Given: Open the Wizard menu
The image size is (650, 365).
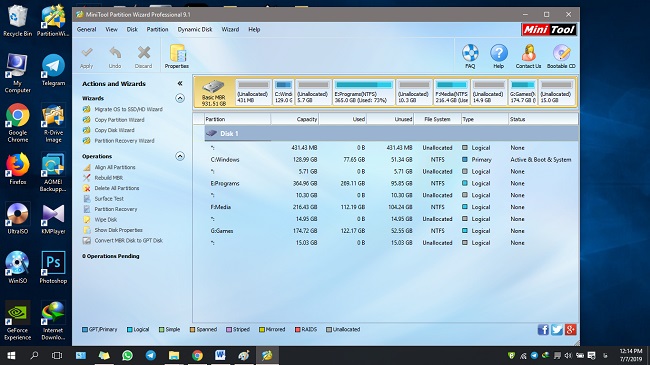Looking at the screenshot, I should point(230,29).
